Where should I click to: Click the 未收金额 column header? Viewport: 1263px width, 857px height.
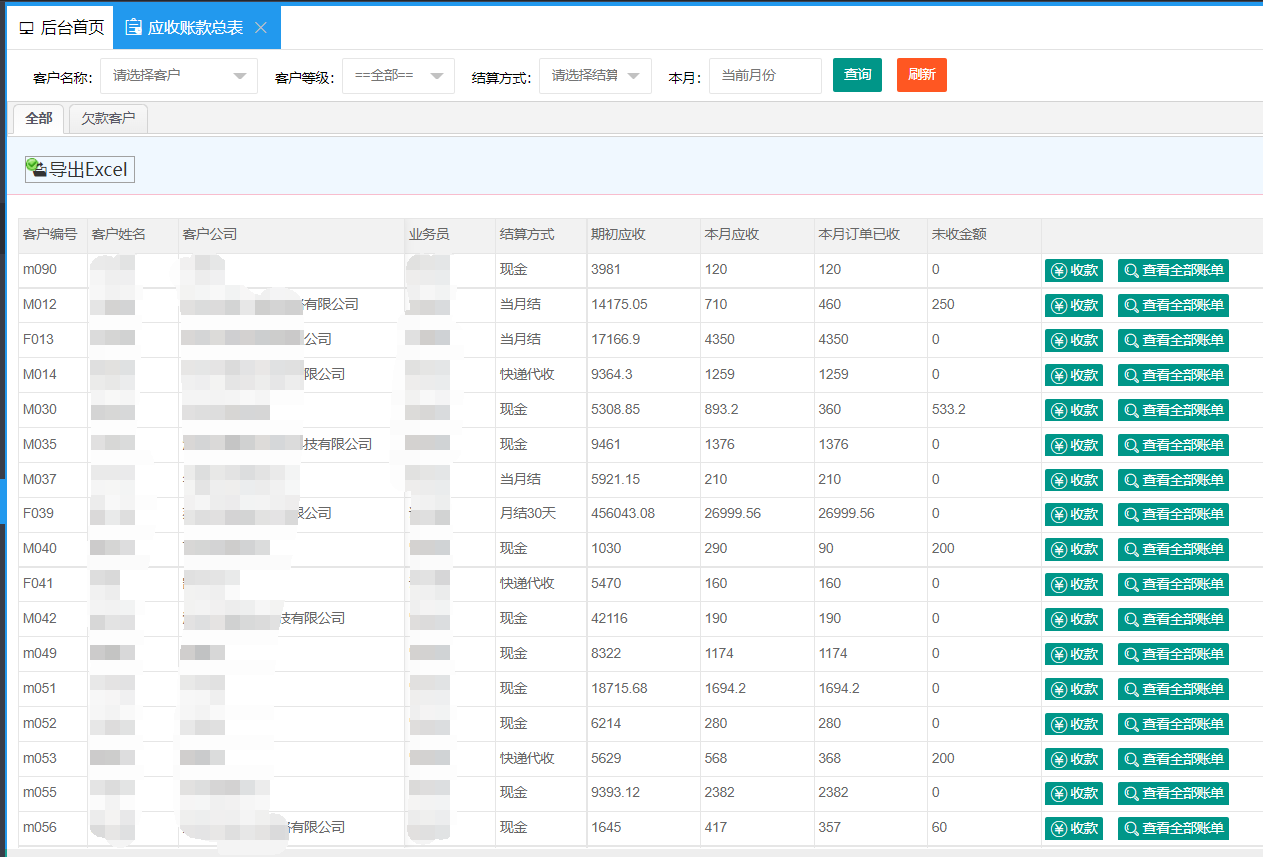tap(959, 234)
